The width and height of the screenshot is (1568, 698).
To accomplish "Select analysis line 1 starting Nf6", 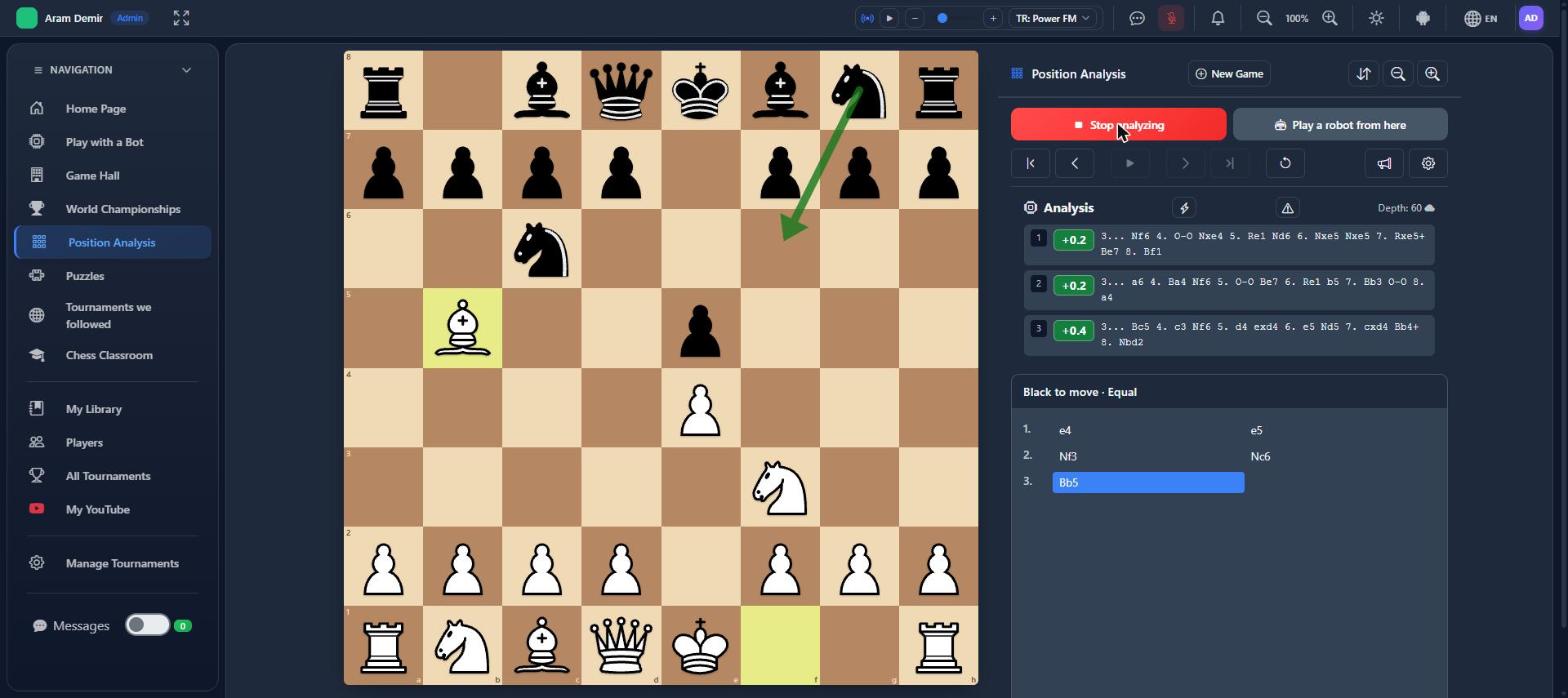I will tap(1229, 245).
